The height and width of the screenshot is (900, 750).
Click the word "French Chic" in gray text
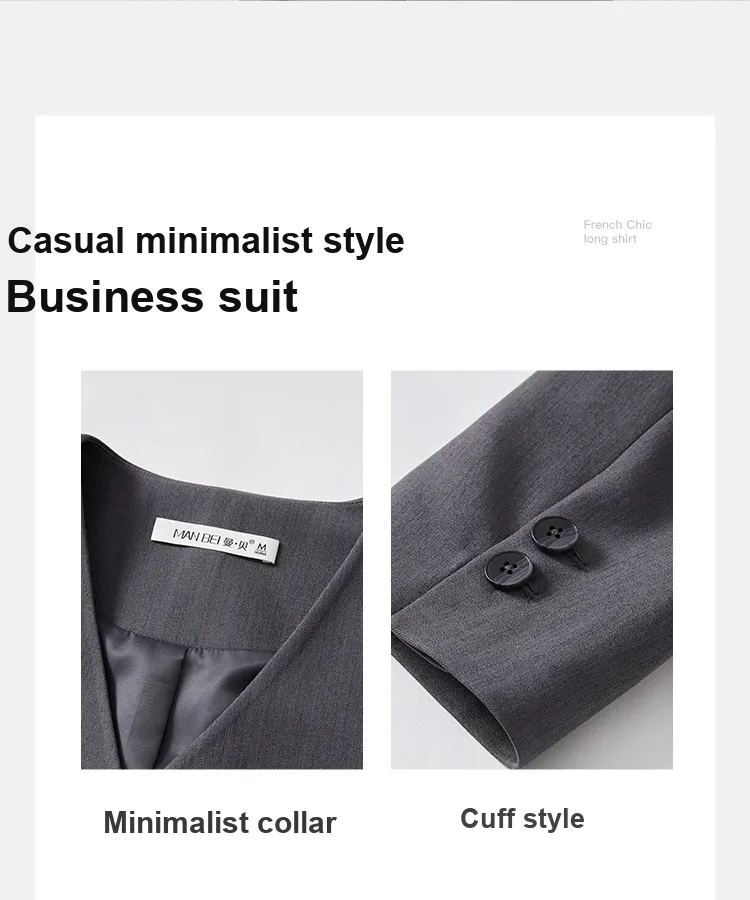tap(617, 225)
